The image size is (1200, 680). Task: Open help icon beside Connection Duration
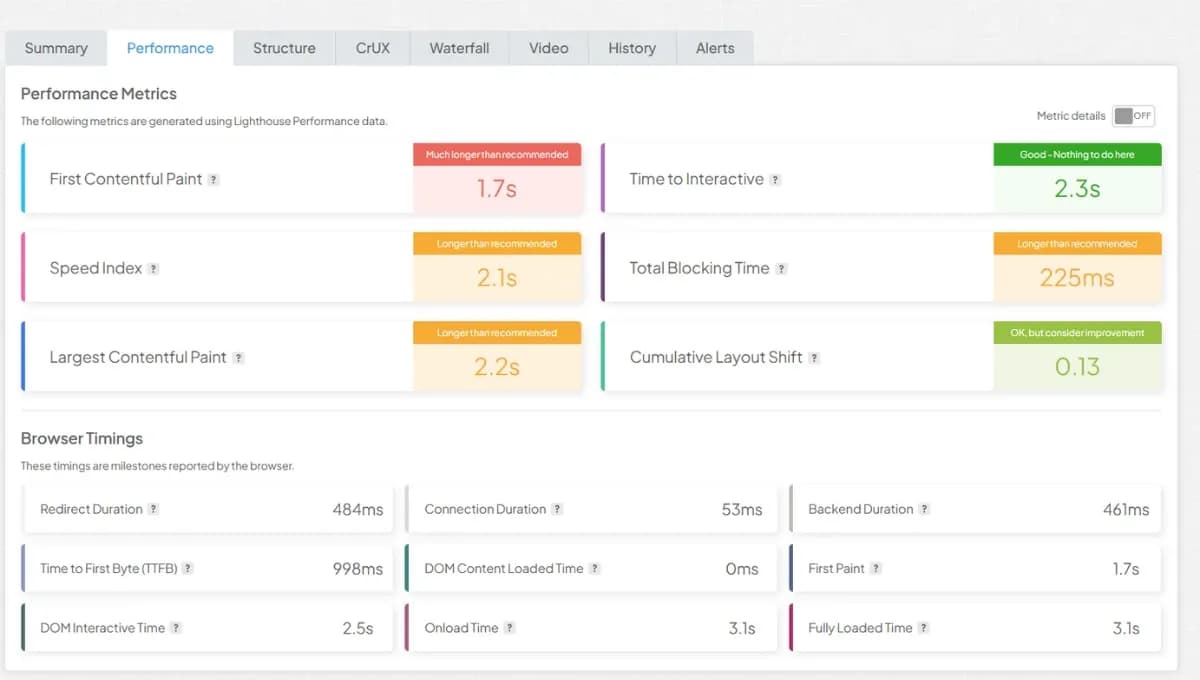(x=557, y=509)
